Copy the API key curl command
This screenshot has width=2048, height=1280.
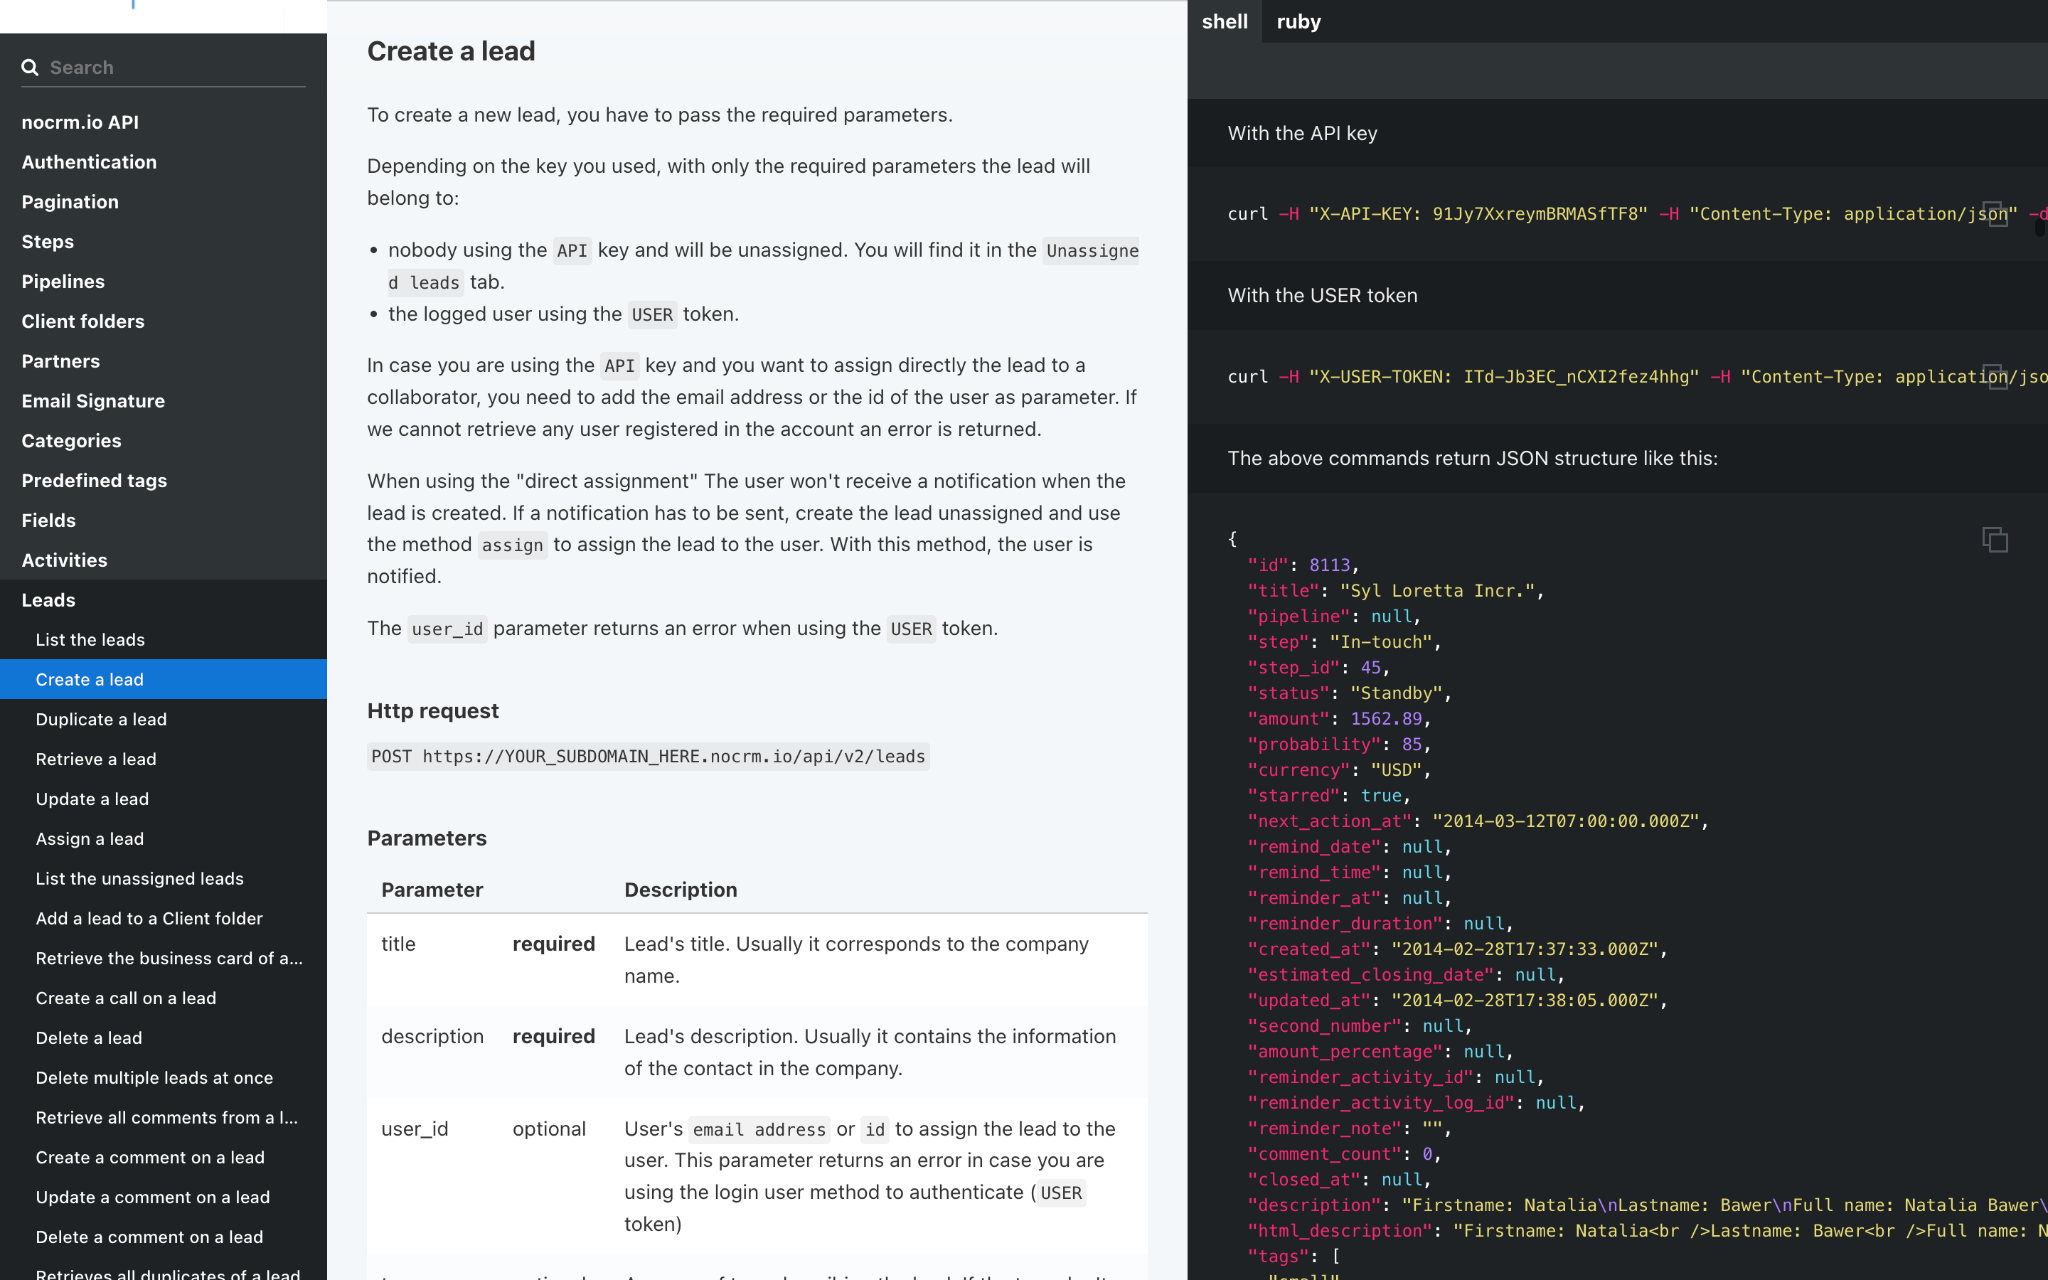click(1996, 214)
